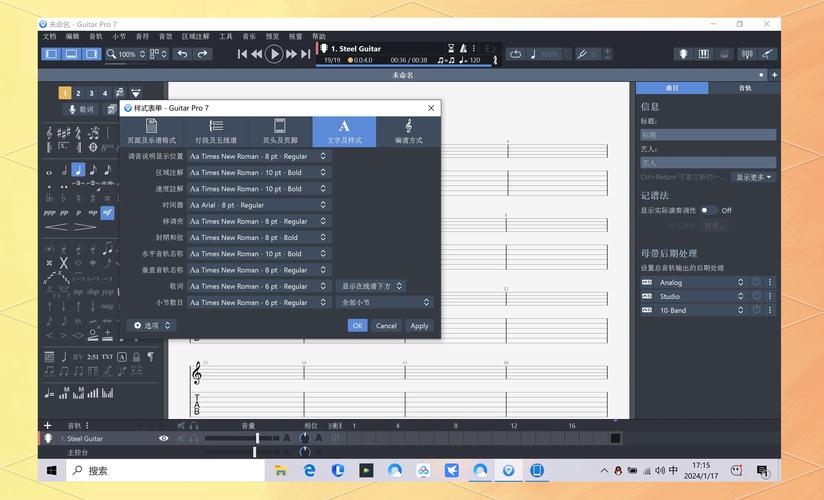The height and width of the screenshot is (500, 824).
Task: Toggle the left panel visibility button
Action: point(52,54)
